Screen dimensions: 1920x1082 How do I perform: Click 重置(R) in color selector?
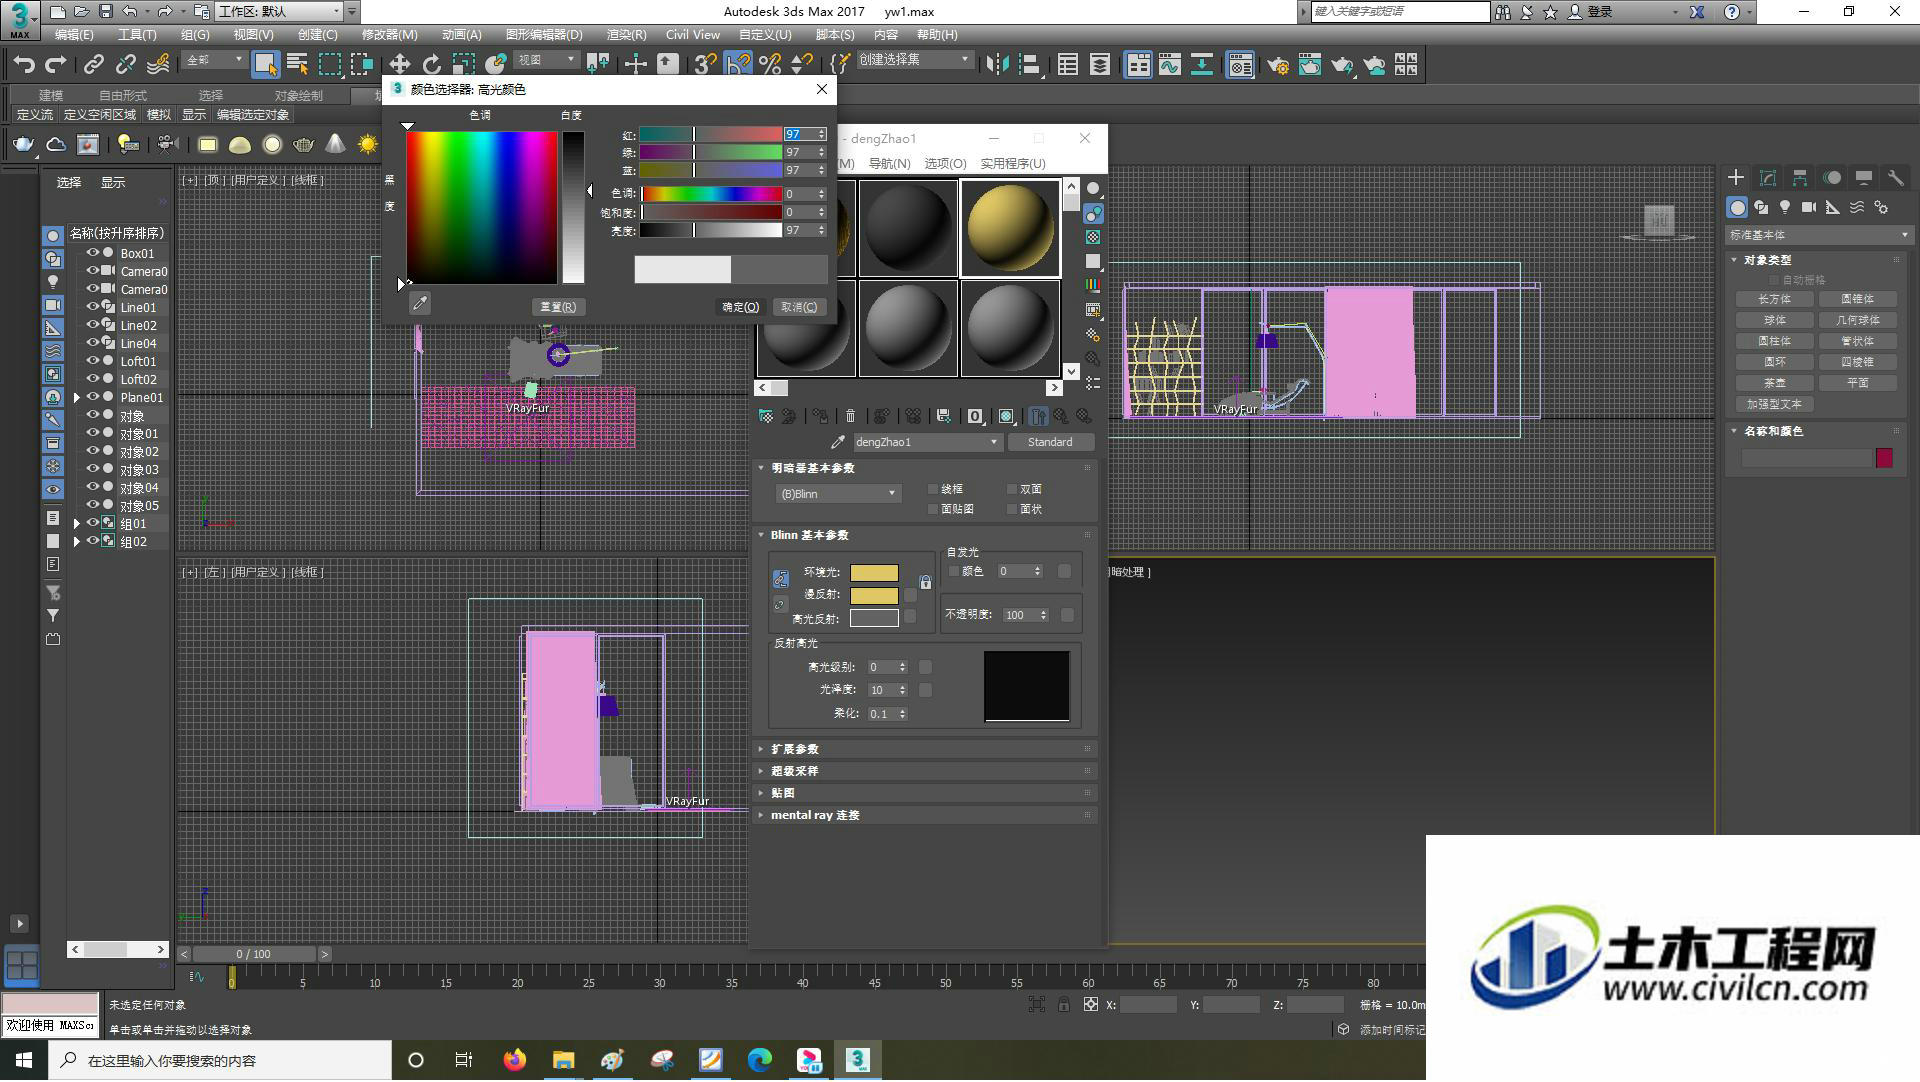click(557, 307)
